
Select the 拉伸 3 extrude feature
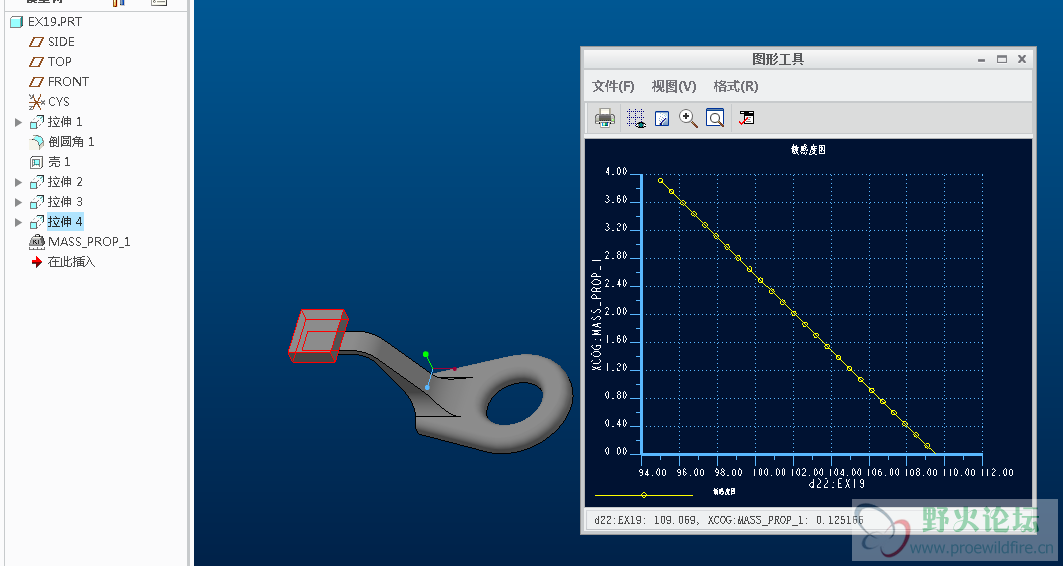click(x=64, y=202)
